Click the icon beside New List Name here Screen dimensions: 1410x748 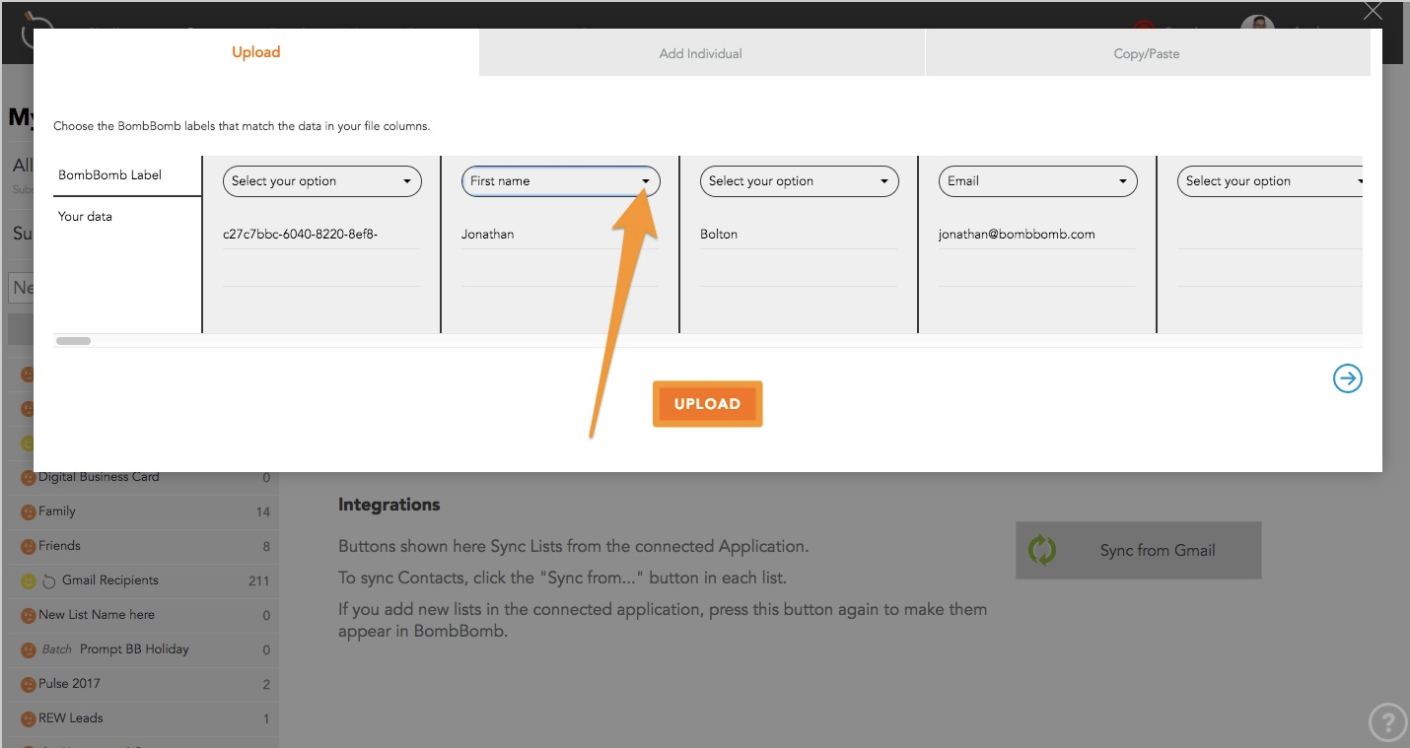pos(28,615)
